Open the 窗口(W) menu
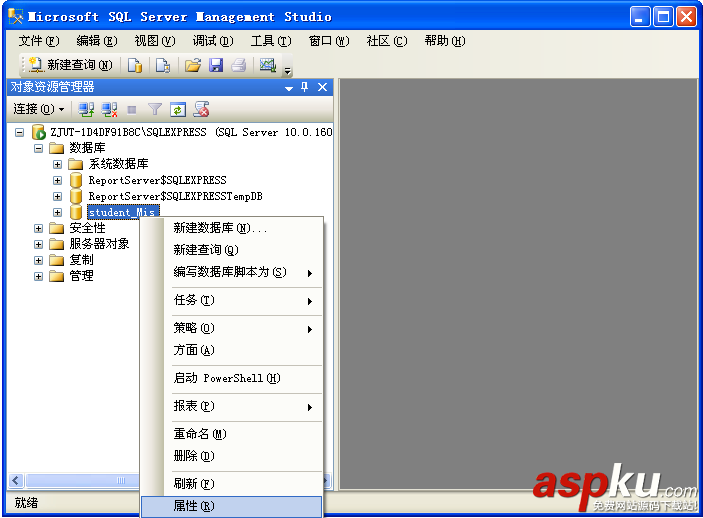 329,41
